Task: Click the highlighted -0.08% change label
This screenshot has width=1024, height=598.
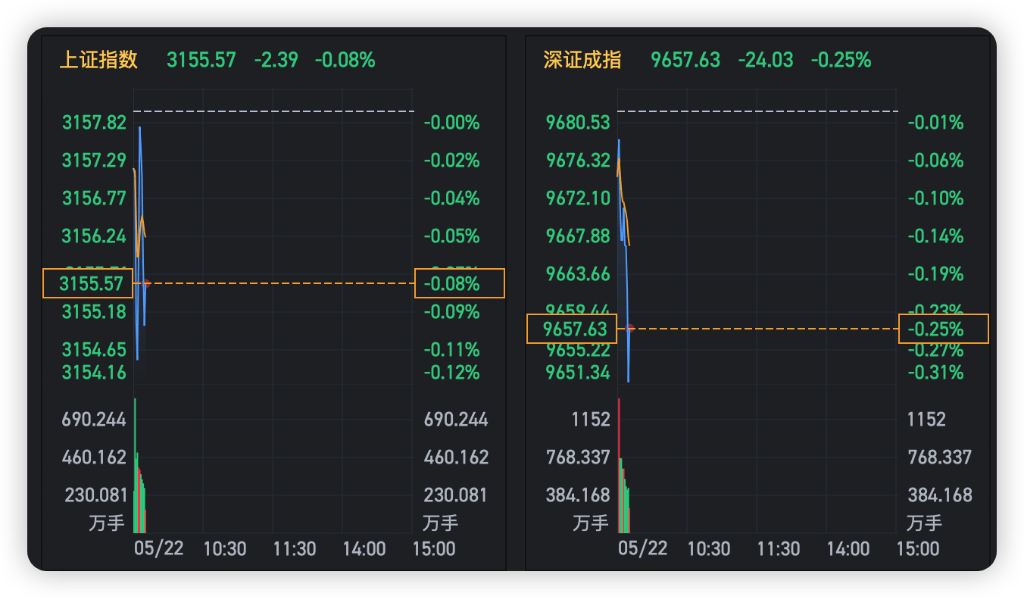Action: 460,283
